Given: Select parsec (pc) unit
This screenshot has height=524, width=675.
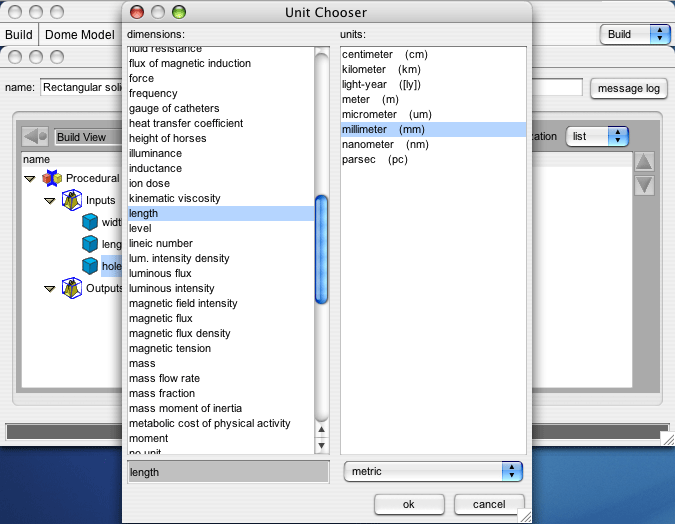Looking at the screenshot, I should (x=433, y=160).
